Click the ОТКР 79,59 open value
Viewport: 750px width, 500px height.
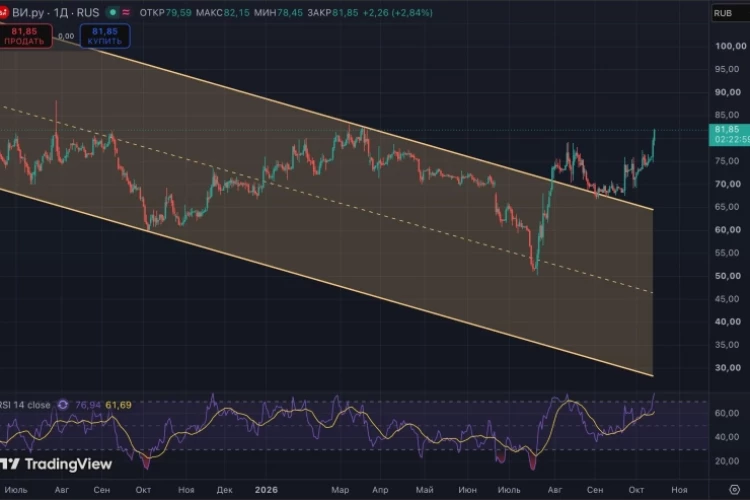coord(165,13)
